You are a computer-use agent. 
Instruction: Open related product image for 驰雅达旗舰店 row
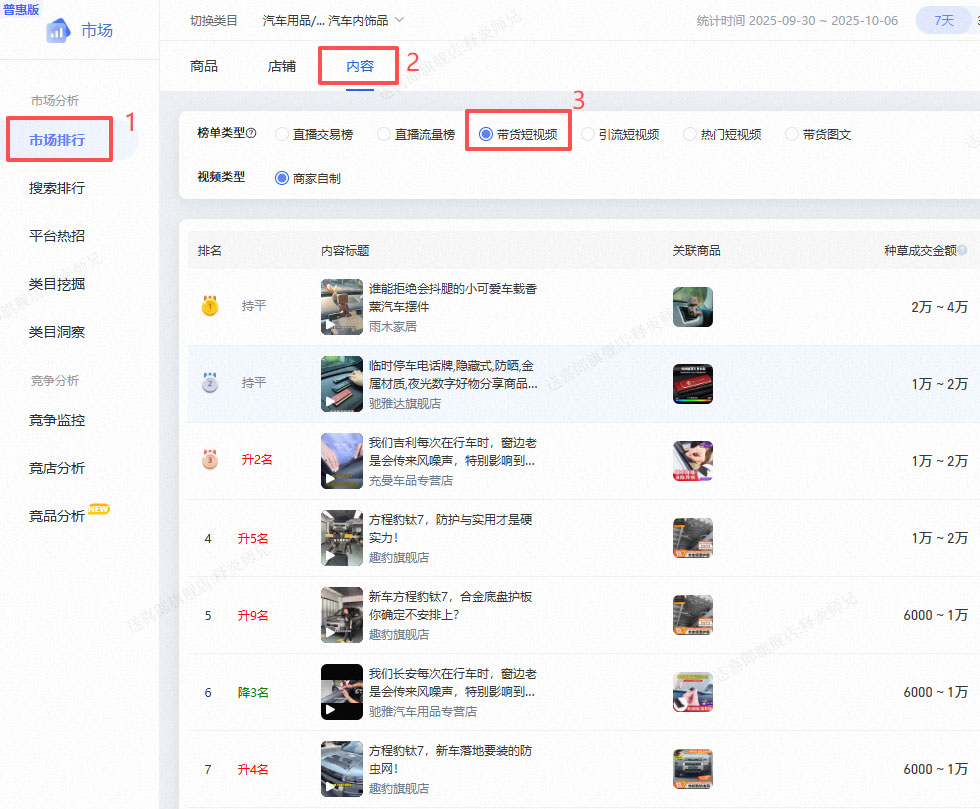coord(692,384)
